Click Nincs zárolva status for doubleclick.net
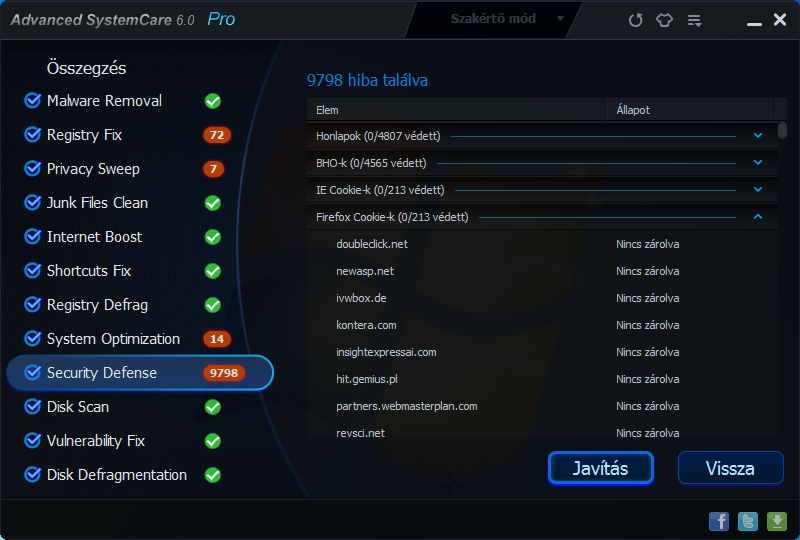The width and height of the screenshot is (800, 540). [x=647, y=244]
